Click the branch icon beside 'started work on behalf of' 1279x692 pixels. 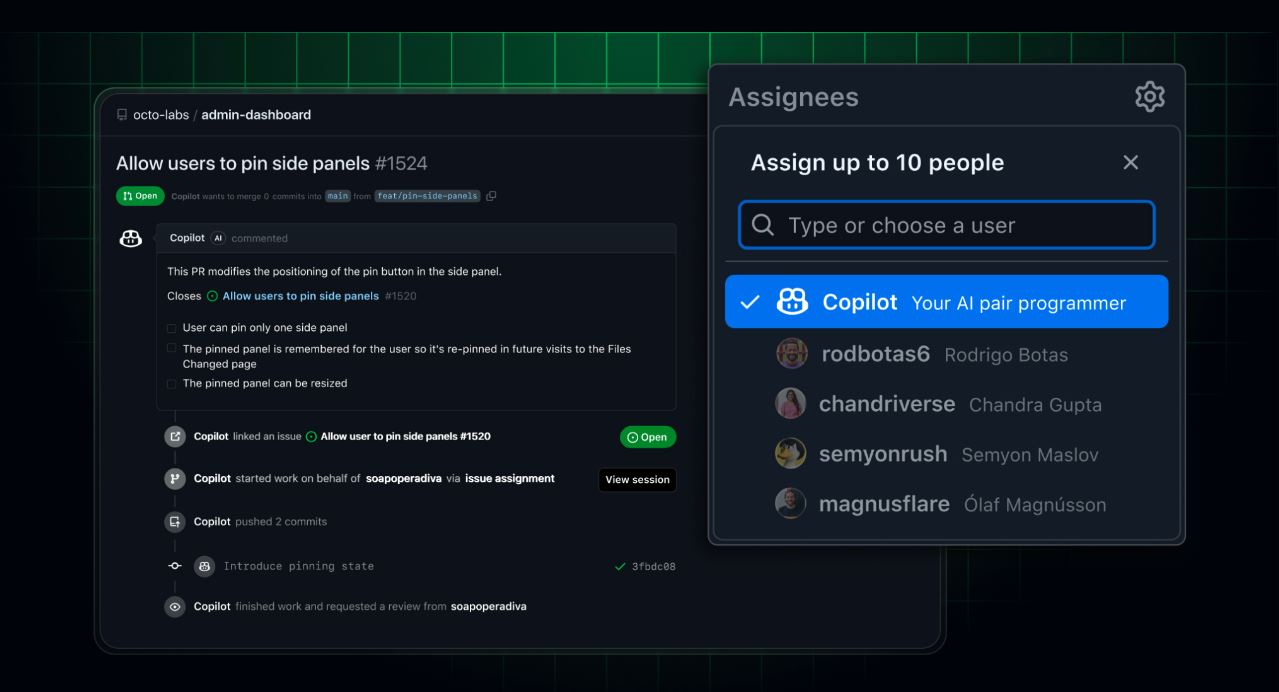click(174, 479)
